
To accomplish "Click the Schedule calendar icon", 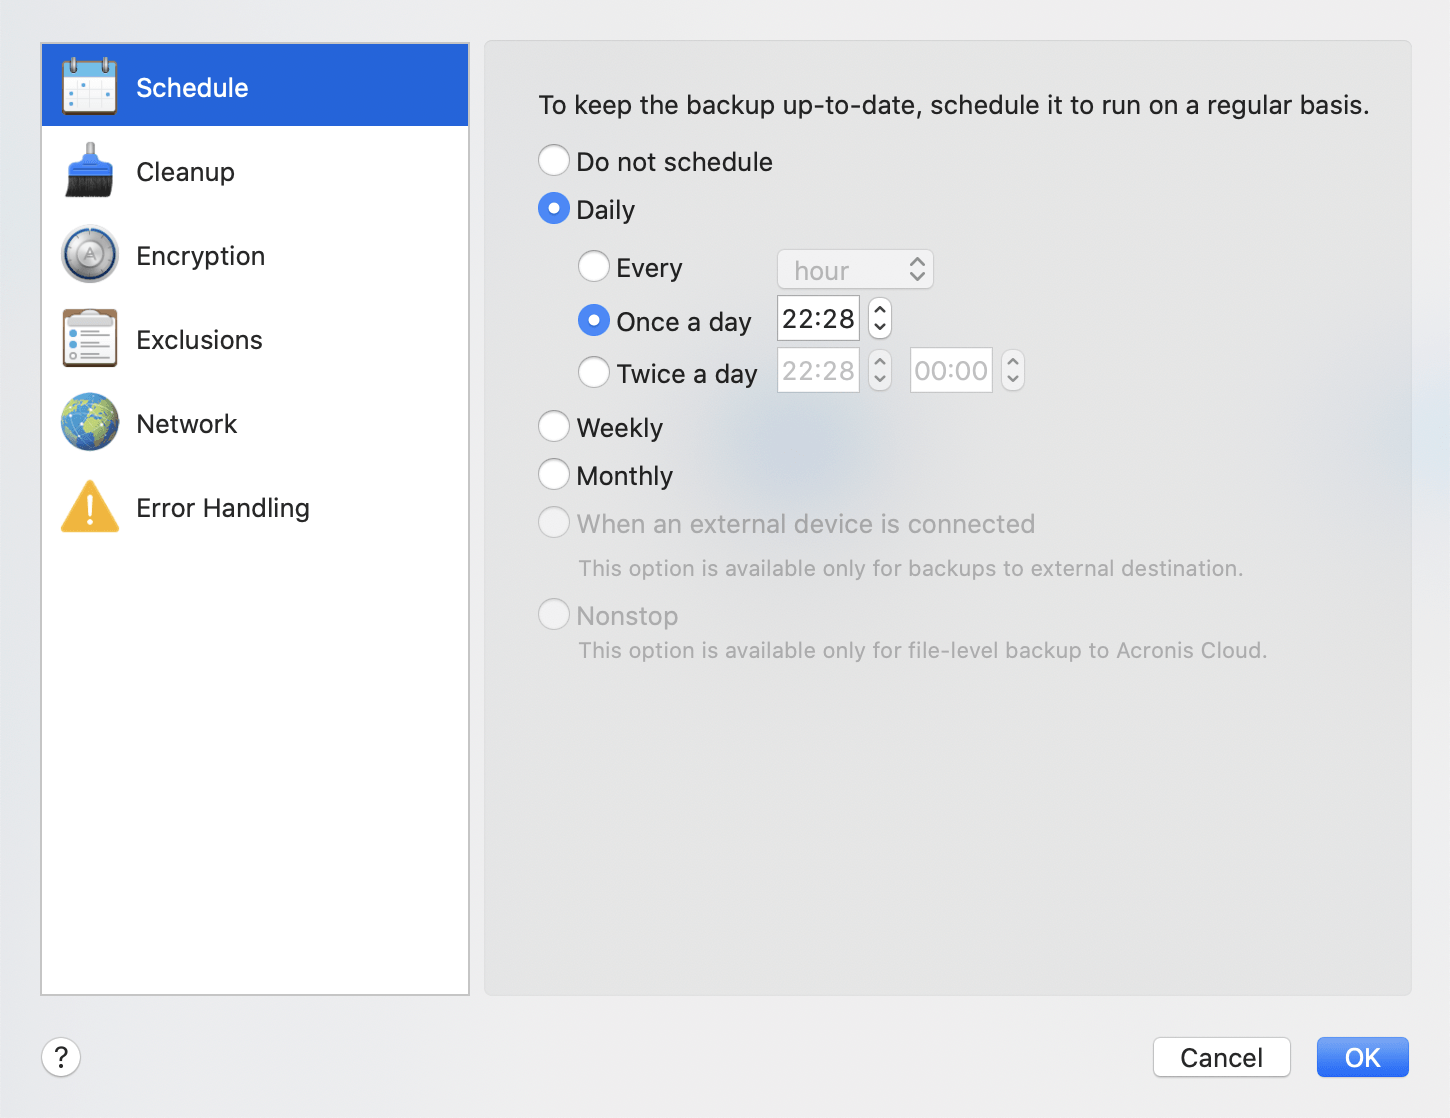I will click(89, 85).
